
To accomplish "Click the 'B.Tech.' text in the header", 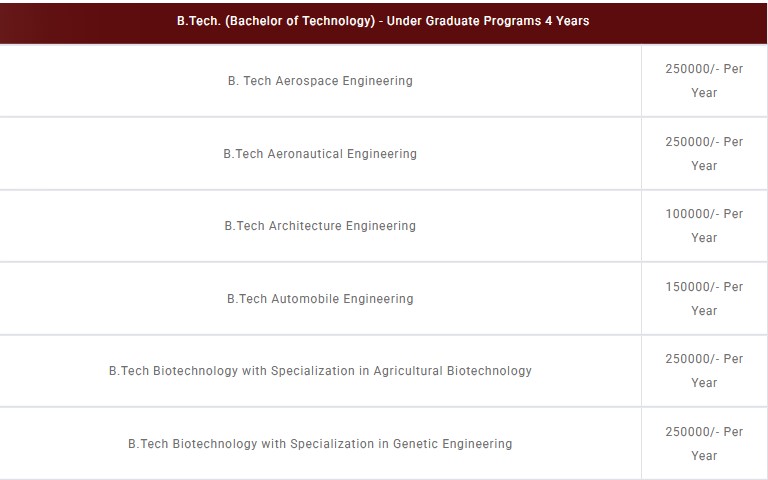I will [199, 20].
